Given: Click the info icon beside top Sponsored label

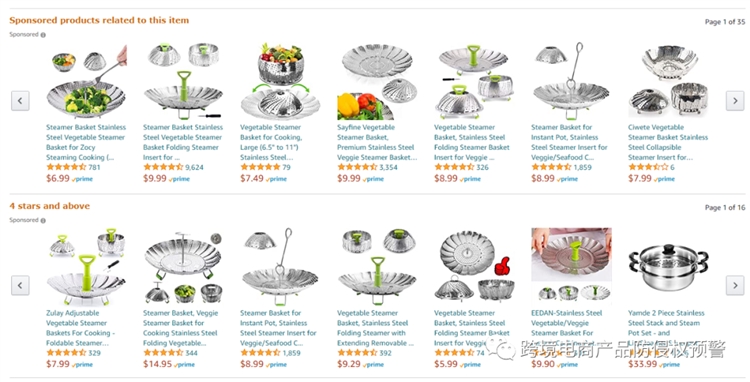Looking at the screenshot, I should pyautogui.click(x=43, y=35).
